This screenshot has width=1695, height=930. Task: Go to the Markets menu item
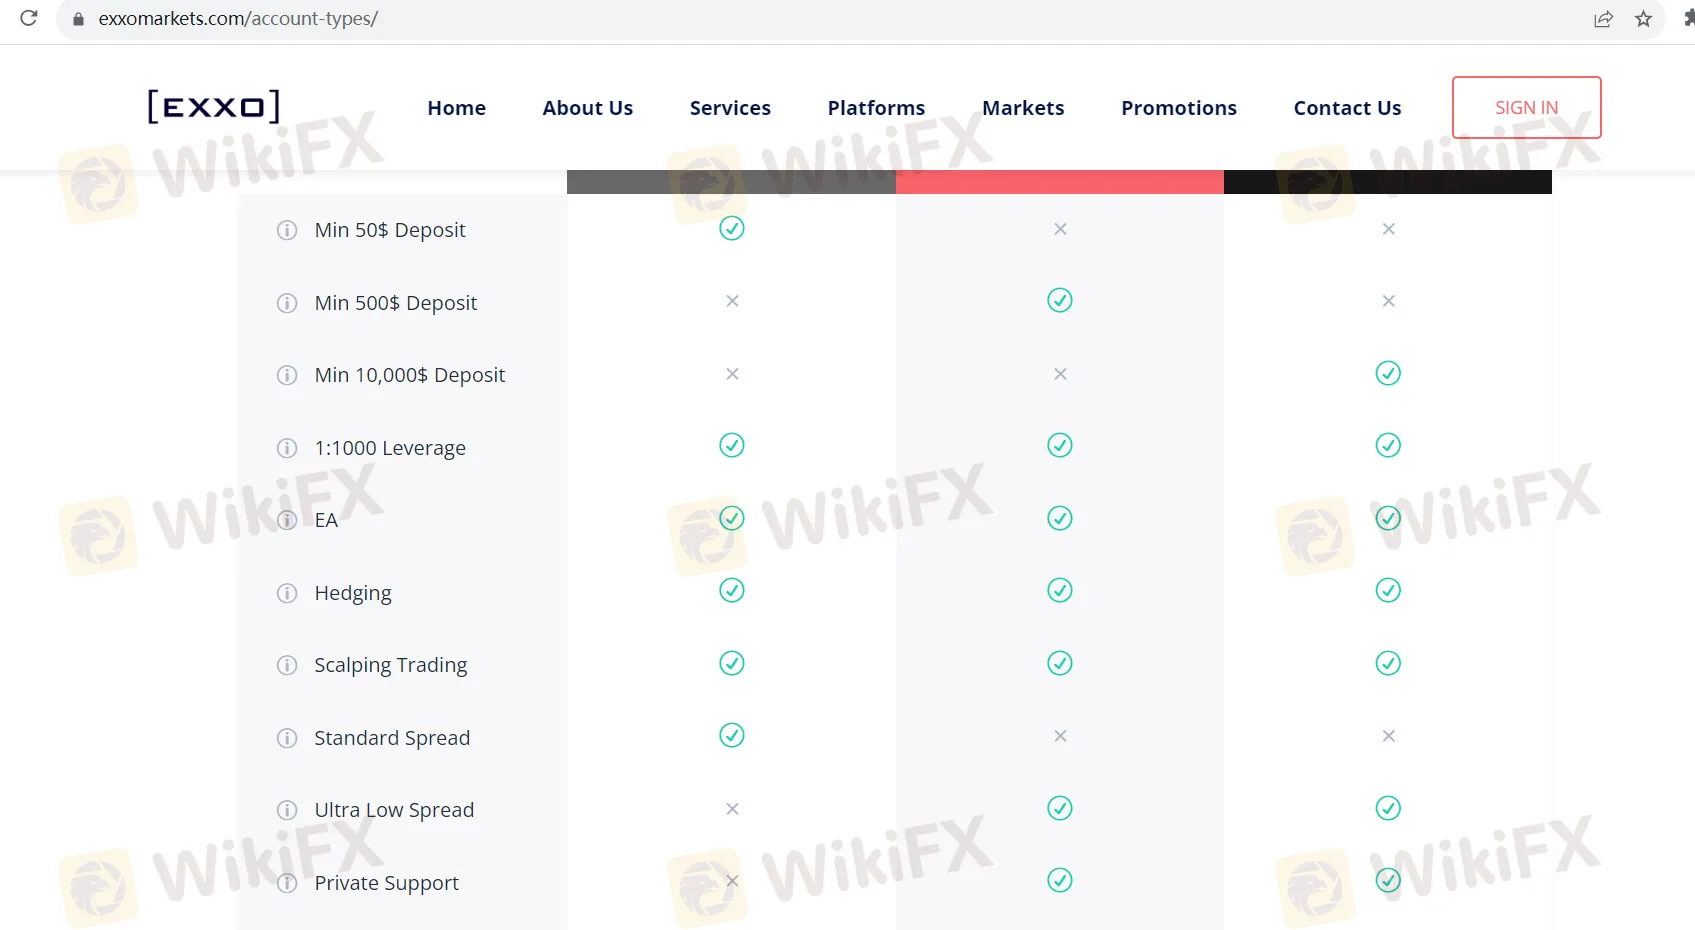coord(1023,108)
